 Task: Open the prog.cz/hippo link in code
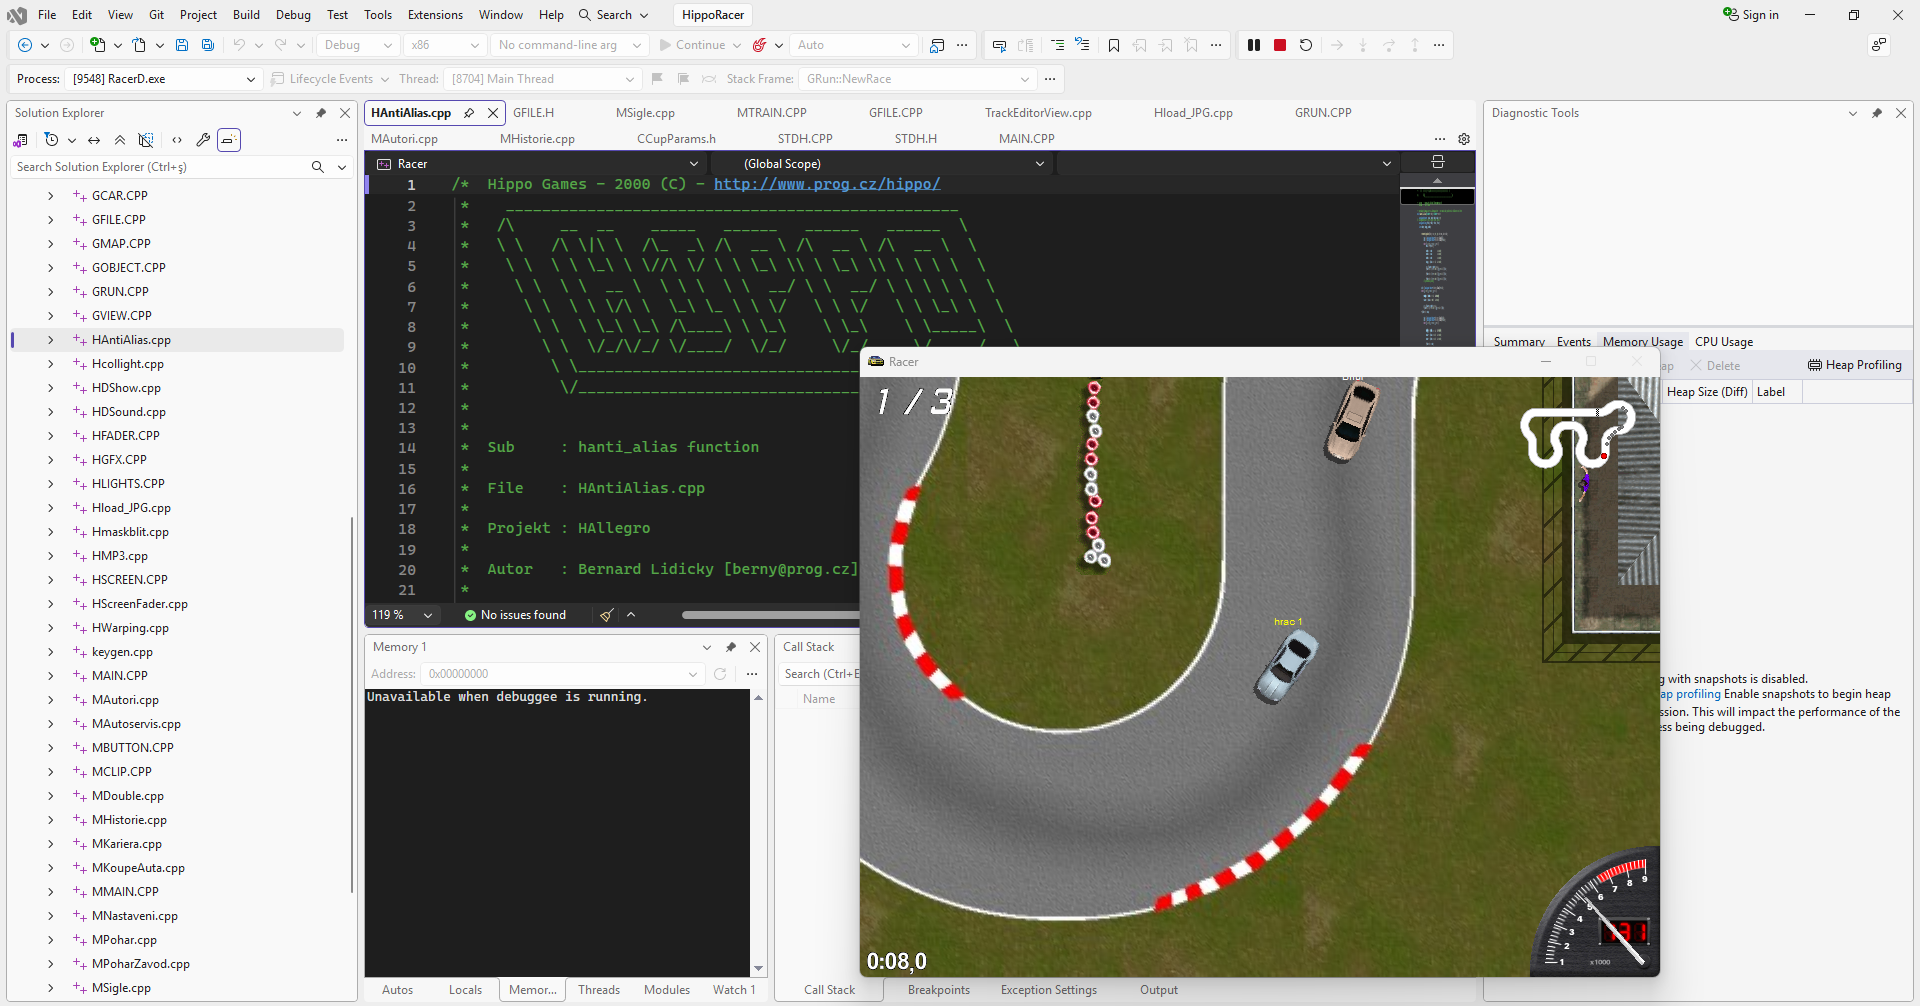(827, 184)
